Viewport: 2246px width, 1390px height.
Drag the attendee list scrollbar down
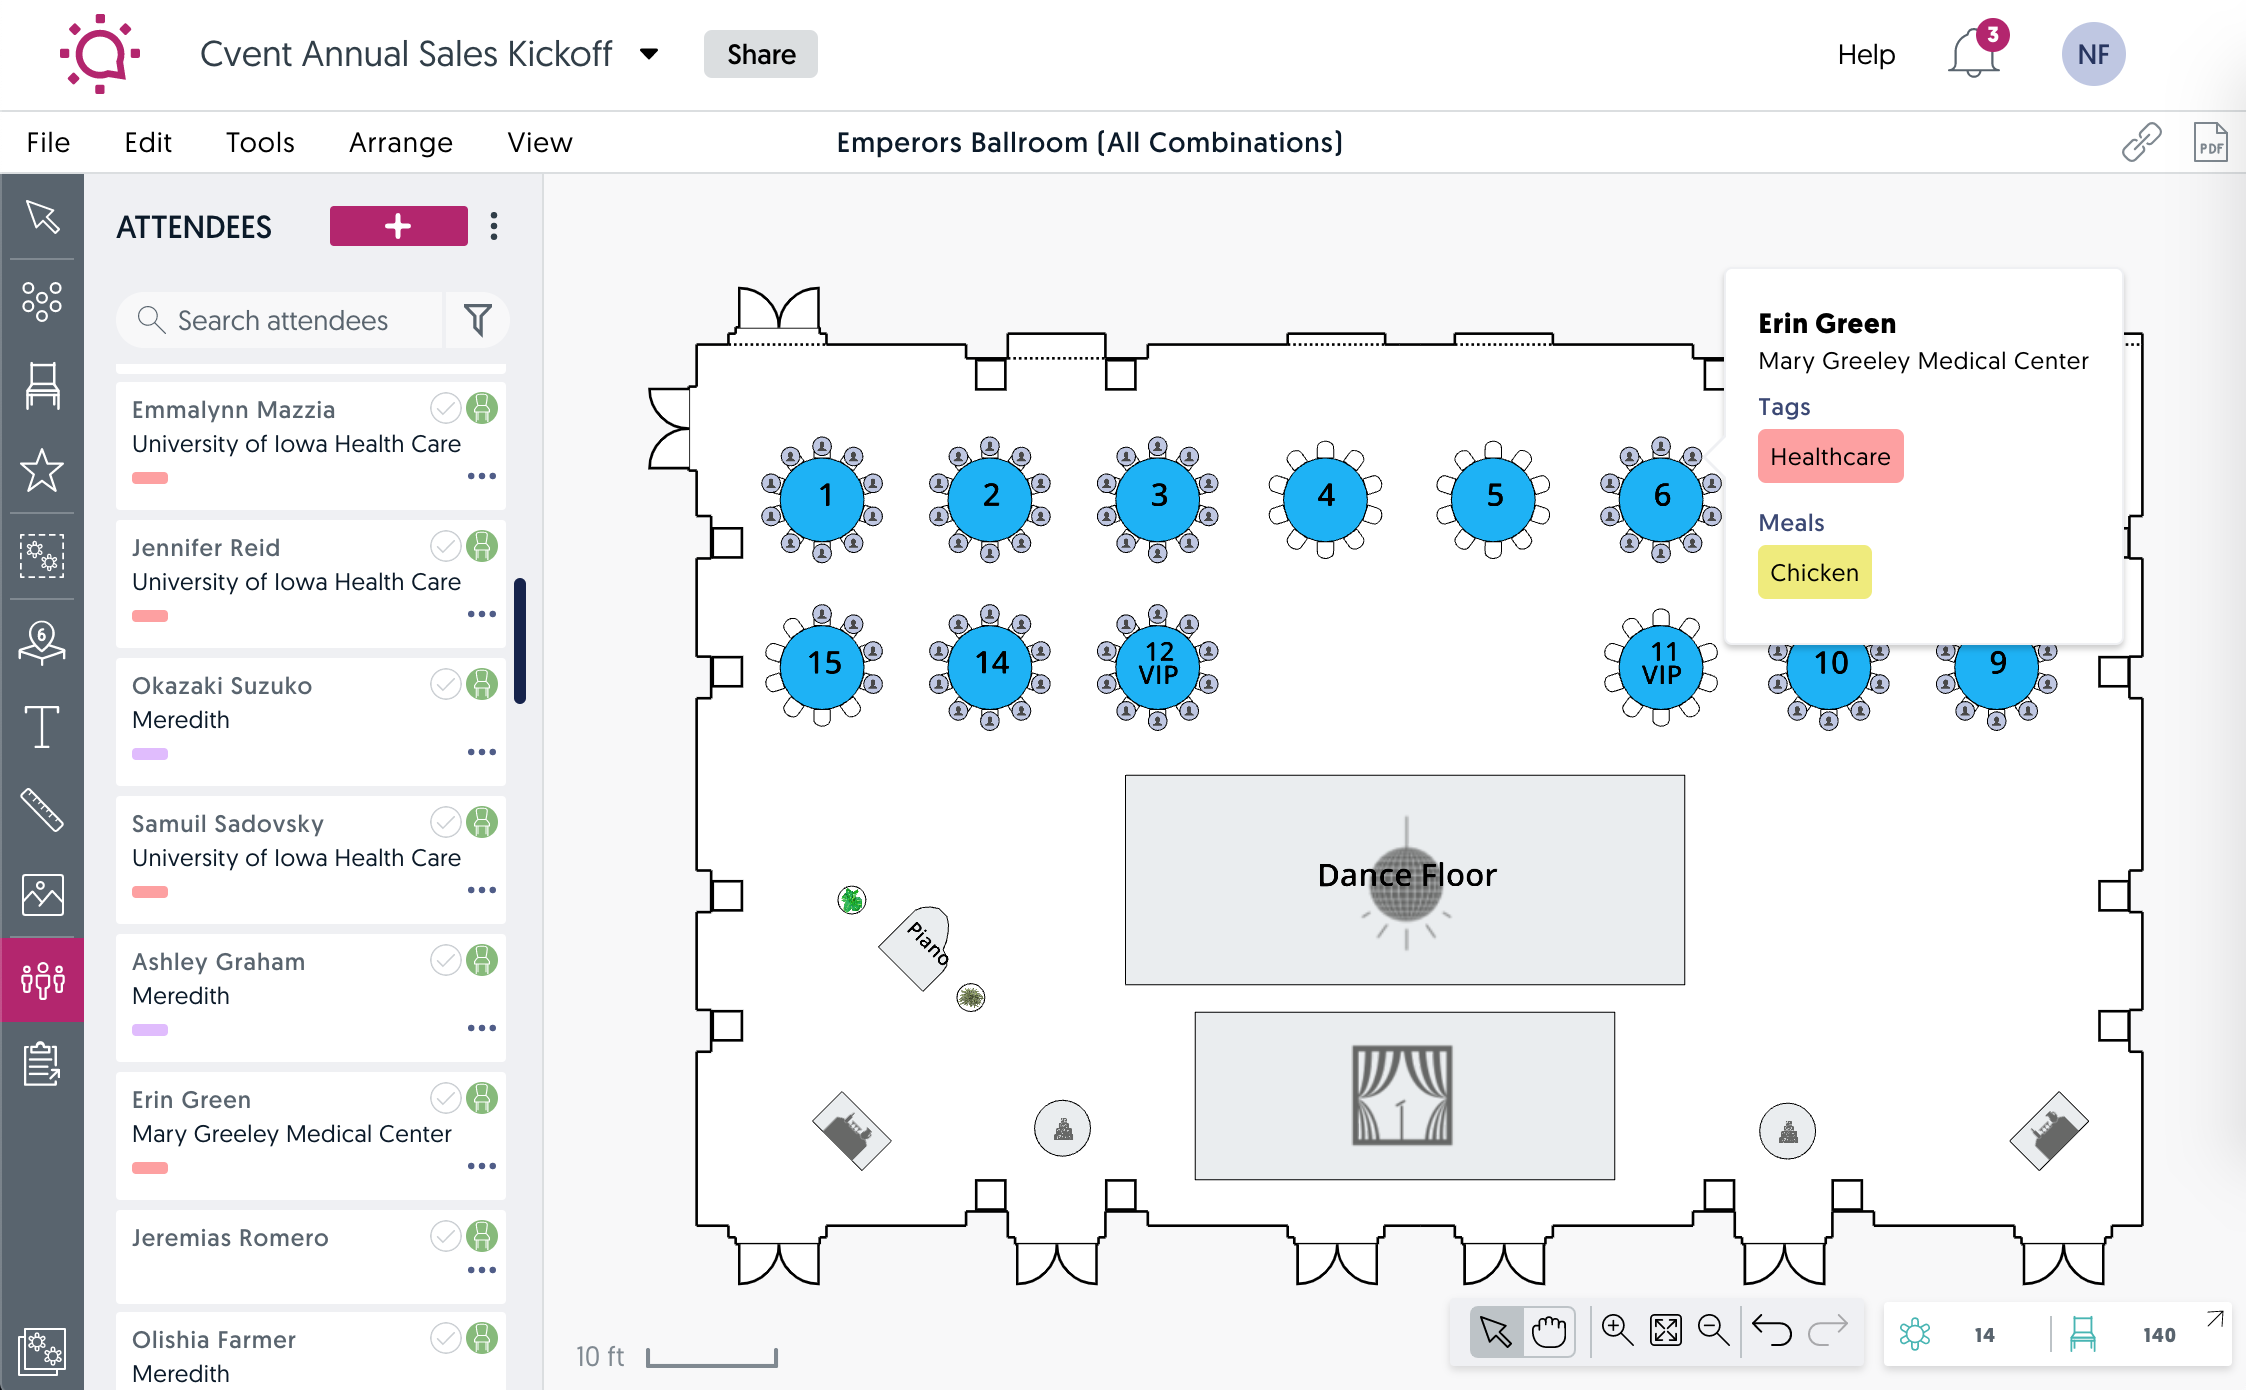coord(521,595)
